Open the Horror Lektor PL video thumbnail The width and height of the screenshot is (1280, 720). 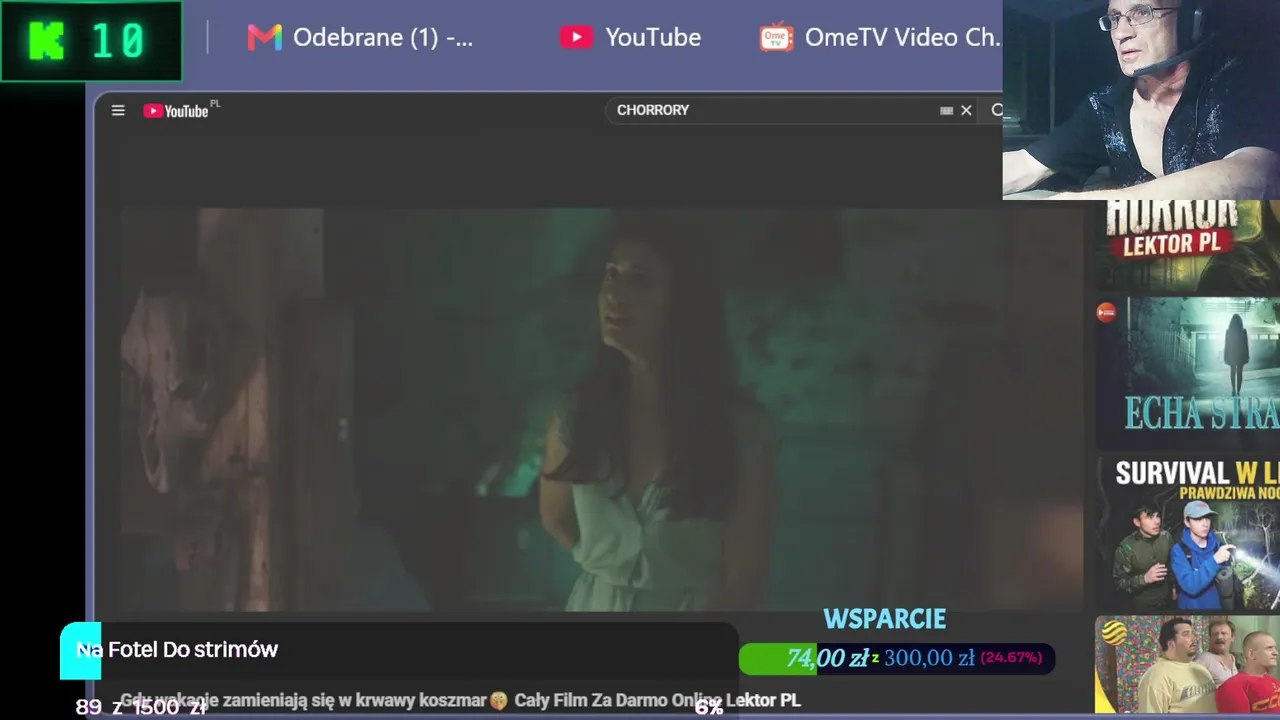pos(1187,246)
